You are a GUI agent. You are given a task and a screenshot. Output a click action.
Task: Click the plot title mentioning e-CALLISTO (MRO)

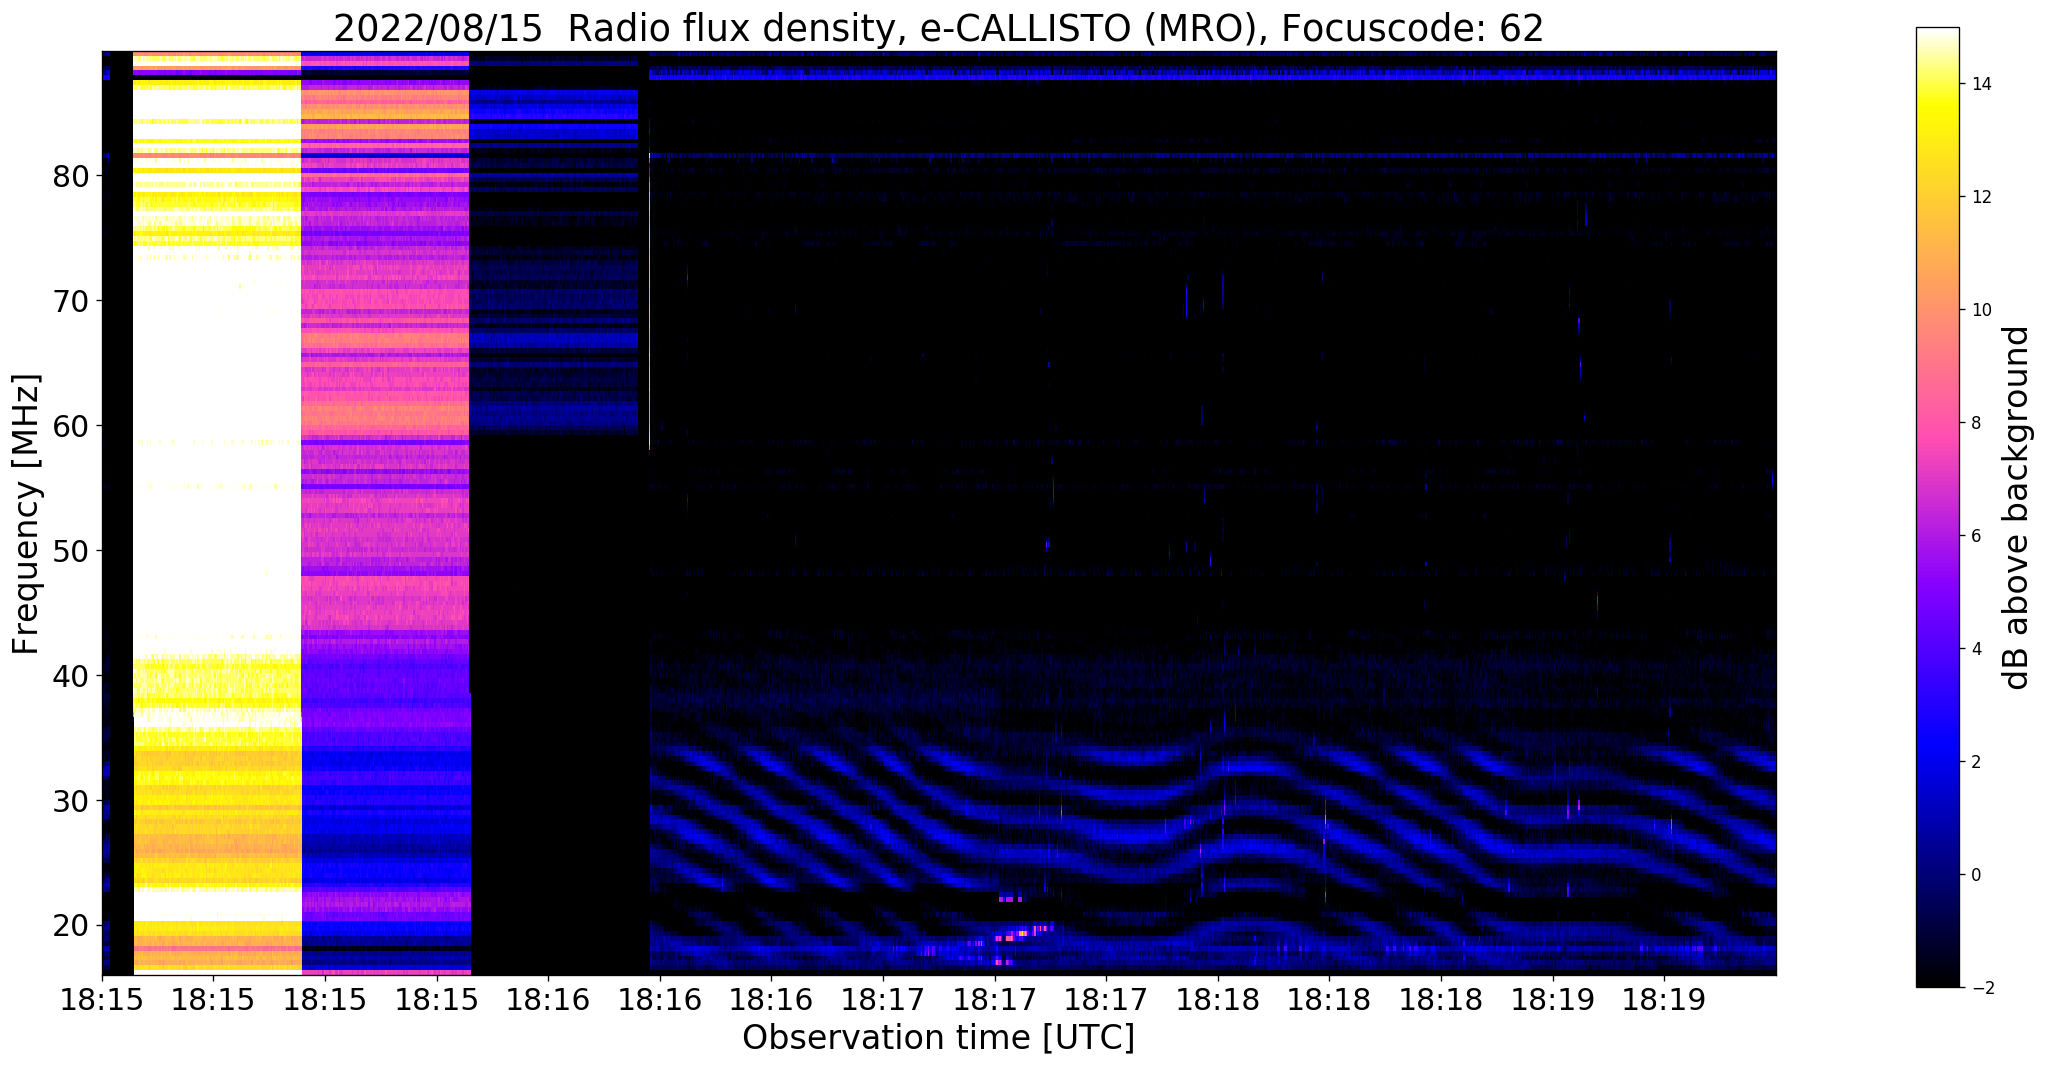coord(938,28)
